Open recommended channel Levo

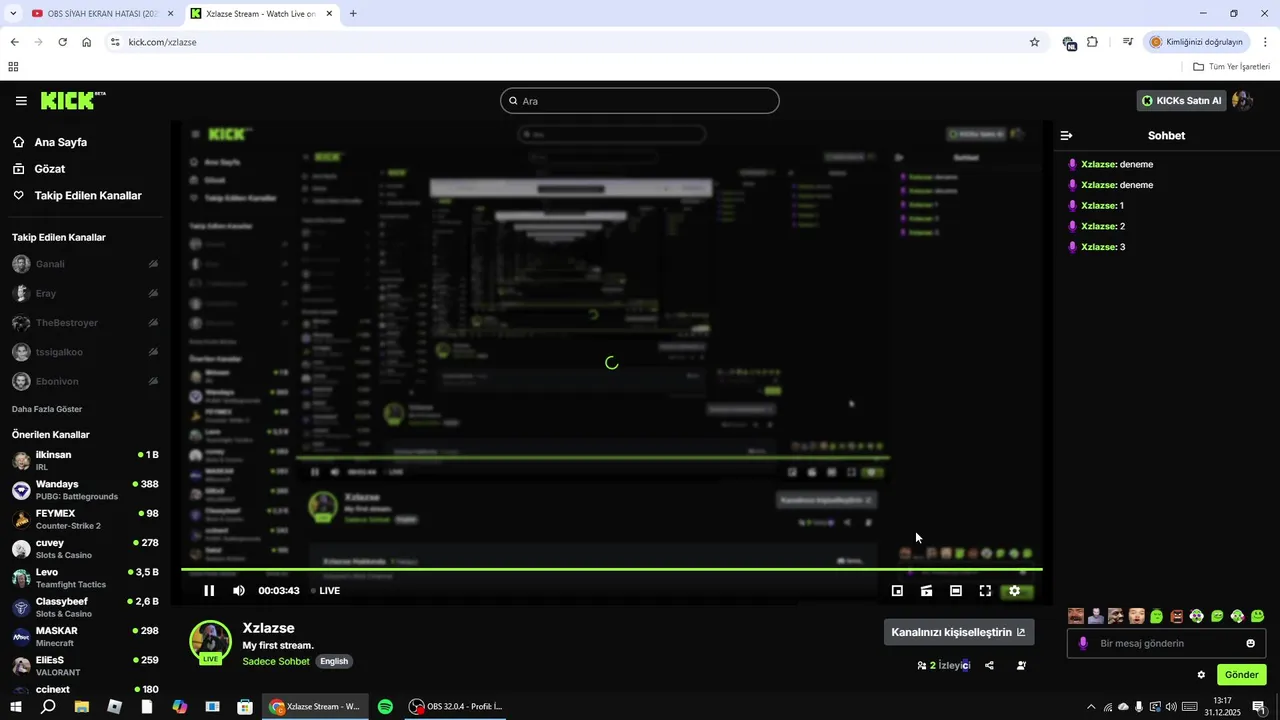85,578
